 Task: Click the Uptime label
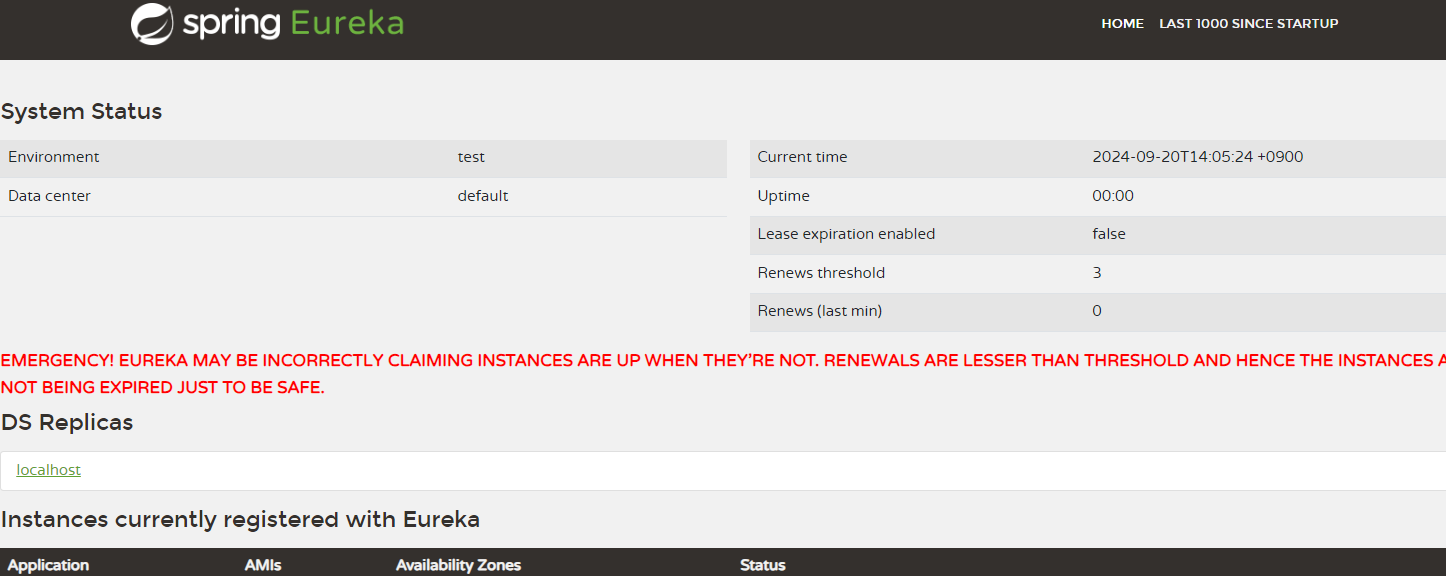(x=783, y=196)
